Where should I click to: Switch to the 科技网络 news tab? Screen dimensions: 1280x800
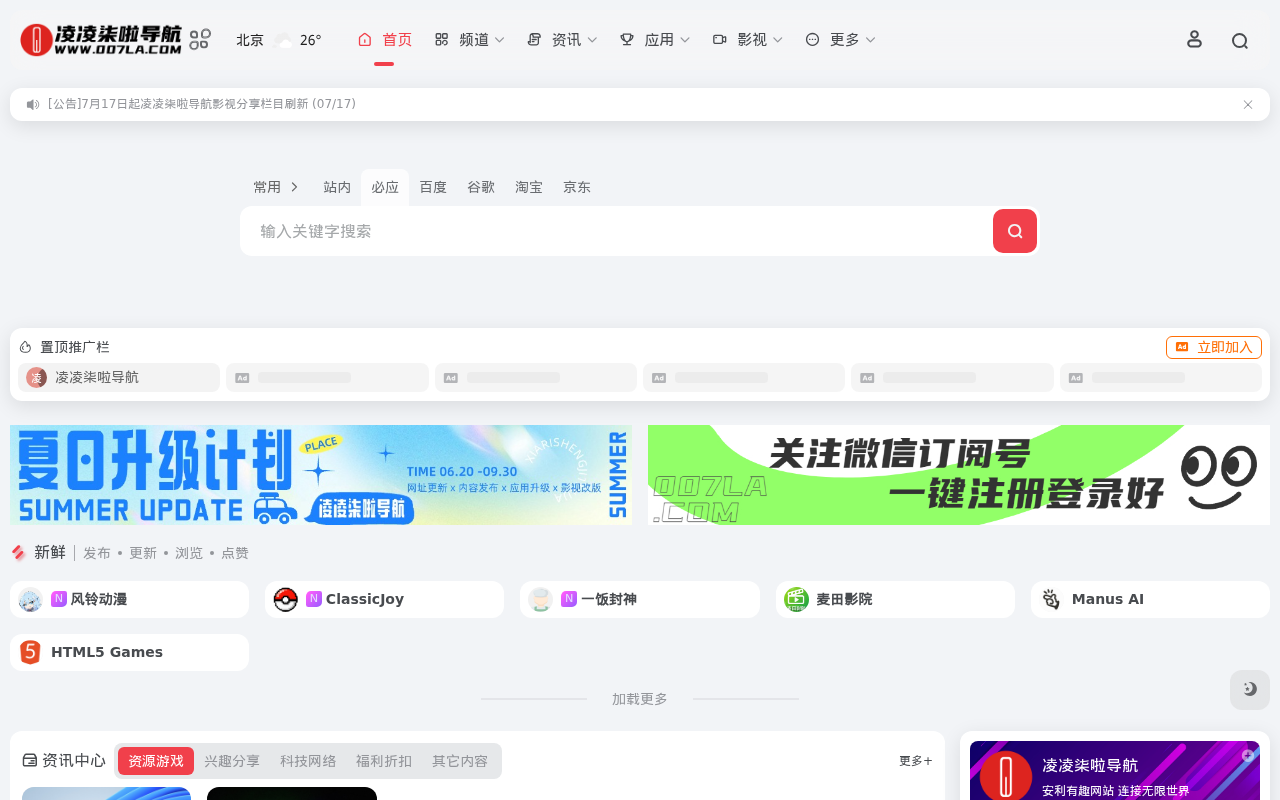[x=308, y=761]
